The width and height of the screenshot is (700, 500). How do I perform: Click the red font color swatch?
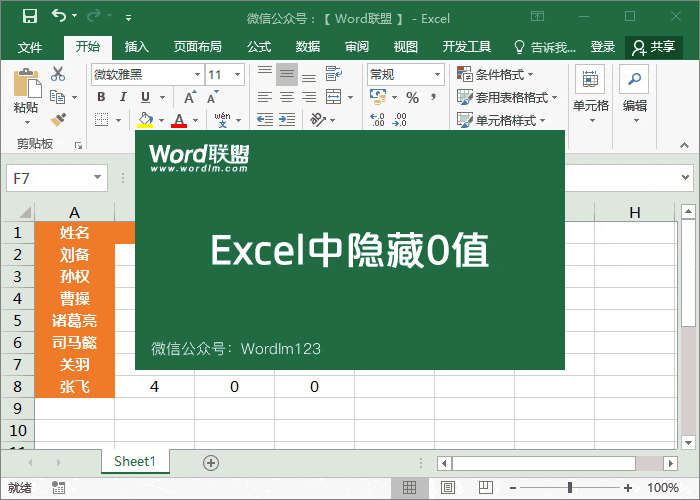point(179,121)
